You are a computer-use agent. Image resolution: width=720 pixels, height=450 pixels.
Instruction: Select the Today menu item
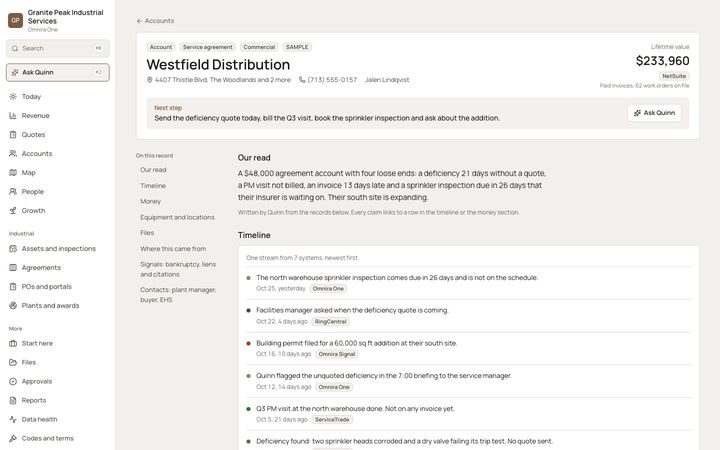(x=58, y=96)
